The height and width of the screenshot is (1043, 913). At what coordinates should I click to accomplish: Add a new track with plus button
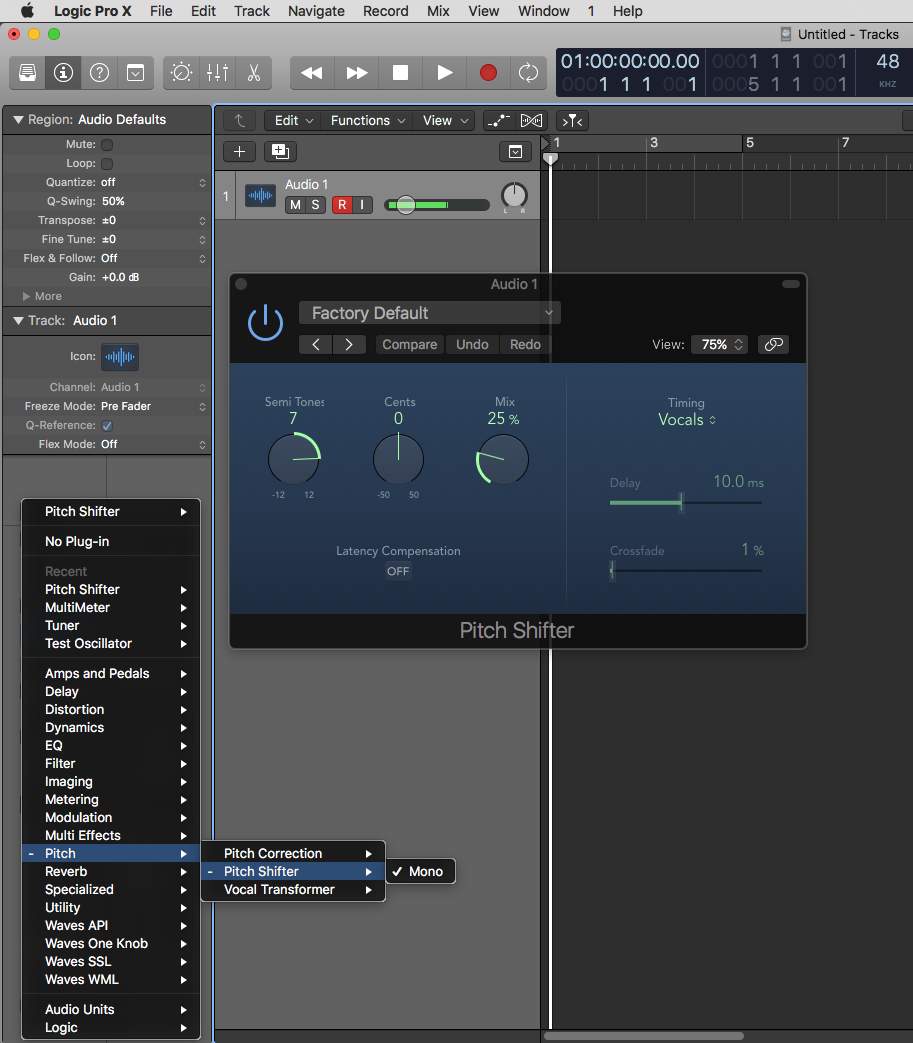point(239,152)
